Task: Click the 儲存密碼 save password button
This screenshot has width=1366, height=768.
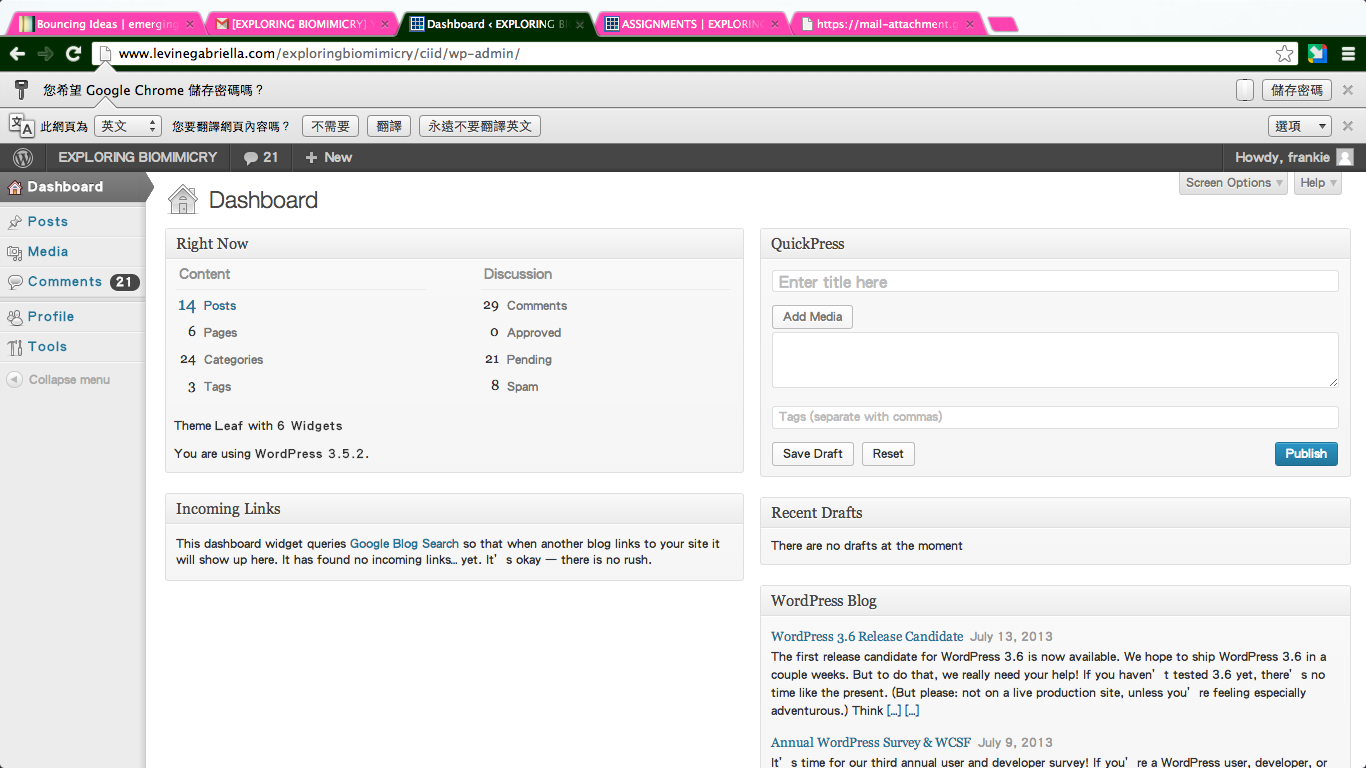Action: (x=1297, y=90)
